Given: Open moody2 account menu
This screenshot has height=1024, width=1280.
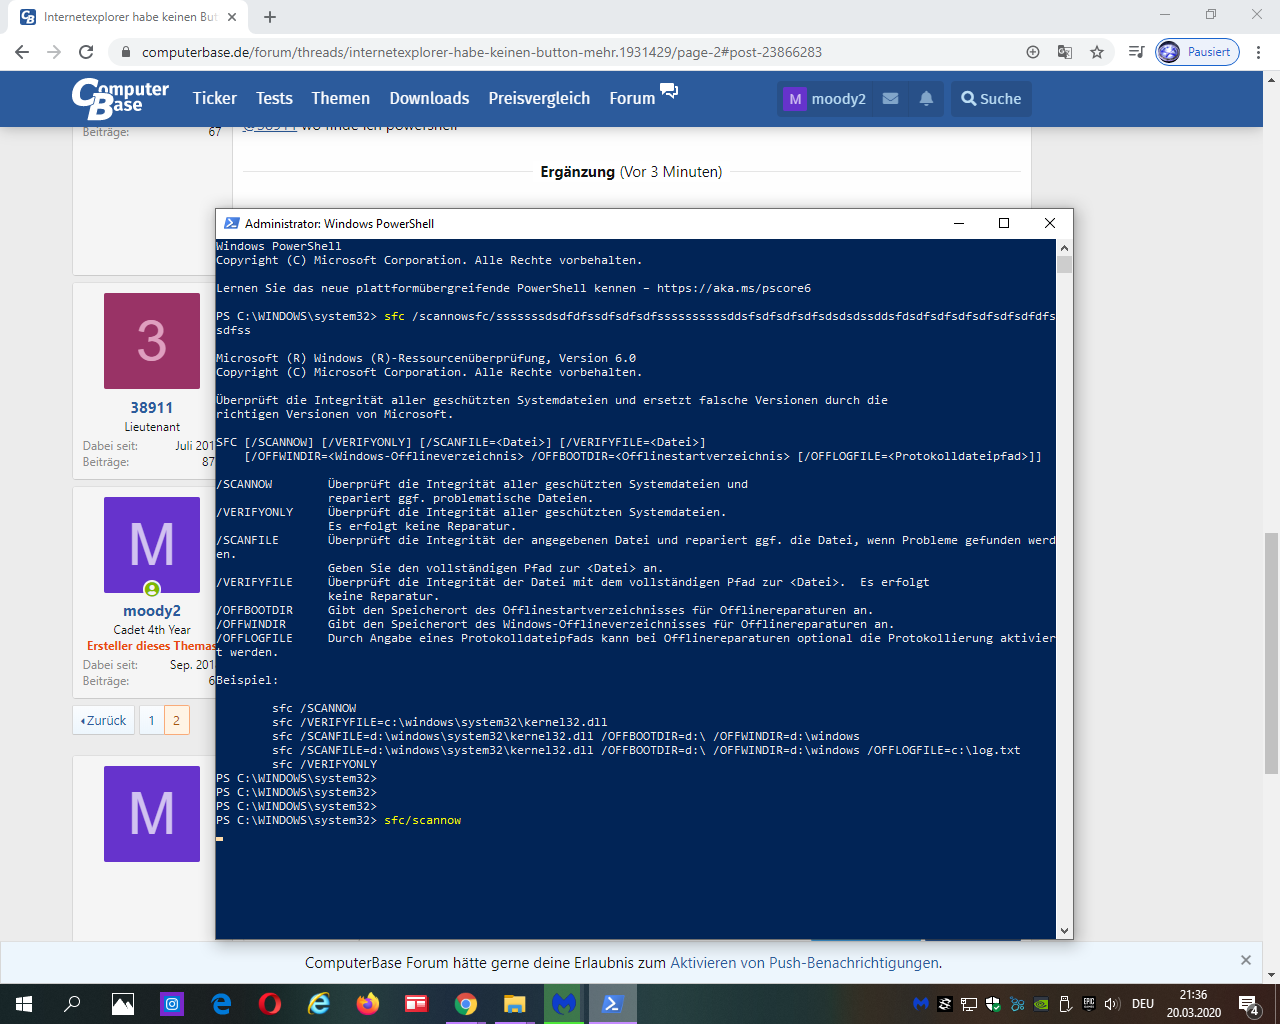Looking at the screenshot, I should pos(825,99).
